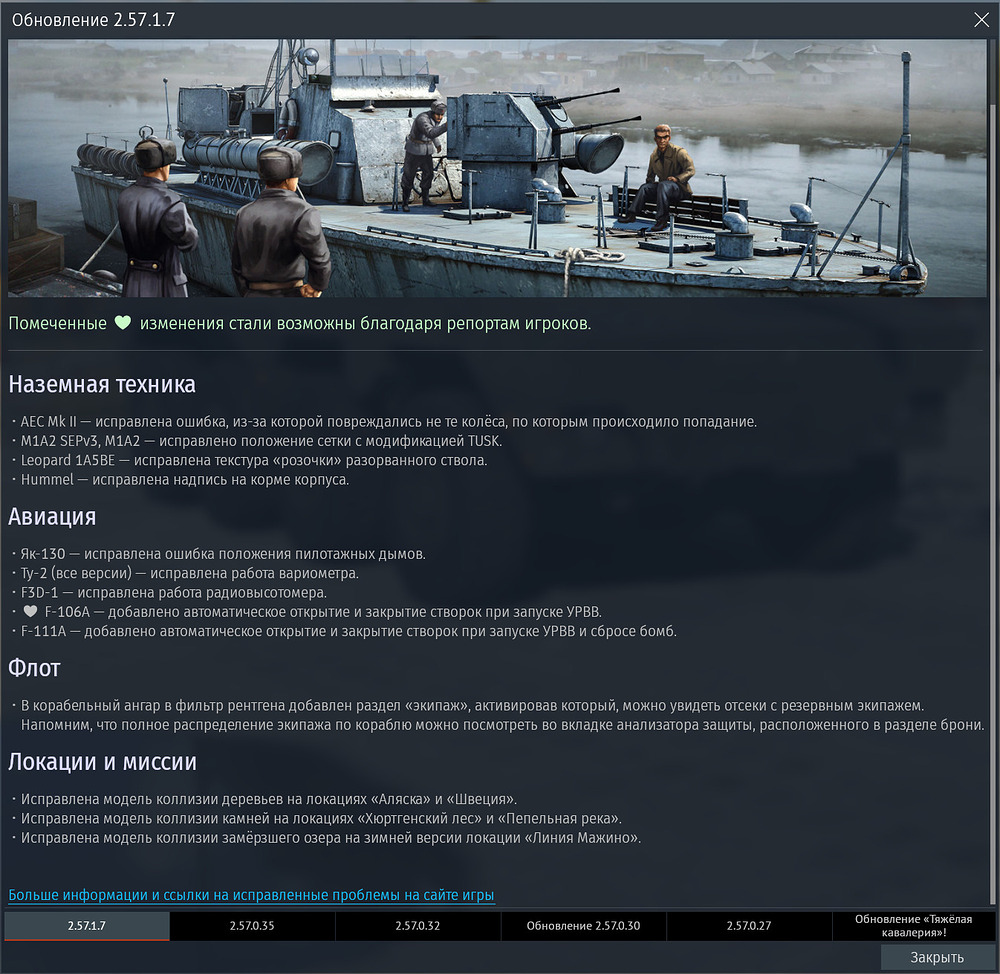
Task: Click the patrol boat banner image
Action: click(497, 168)
